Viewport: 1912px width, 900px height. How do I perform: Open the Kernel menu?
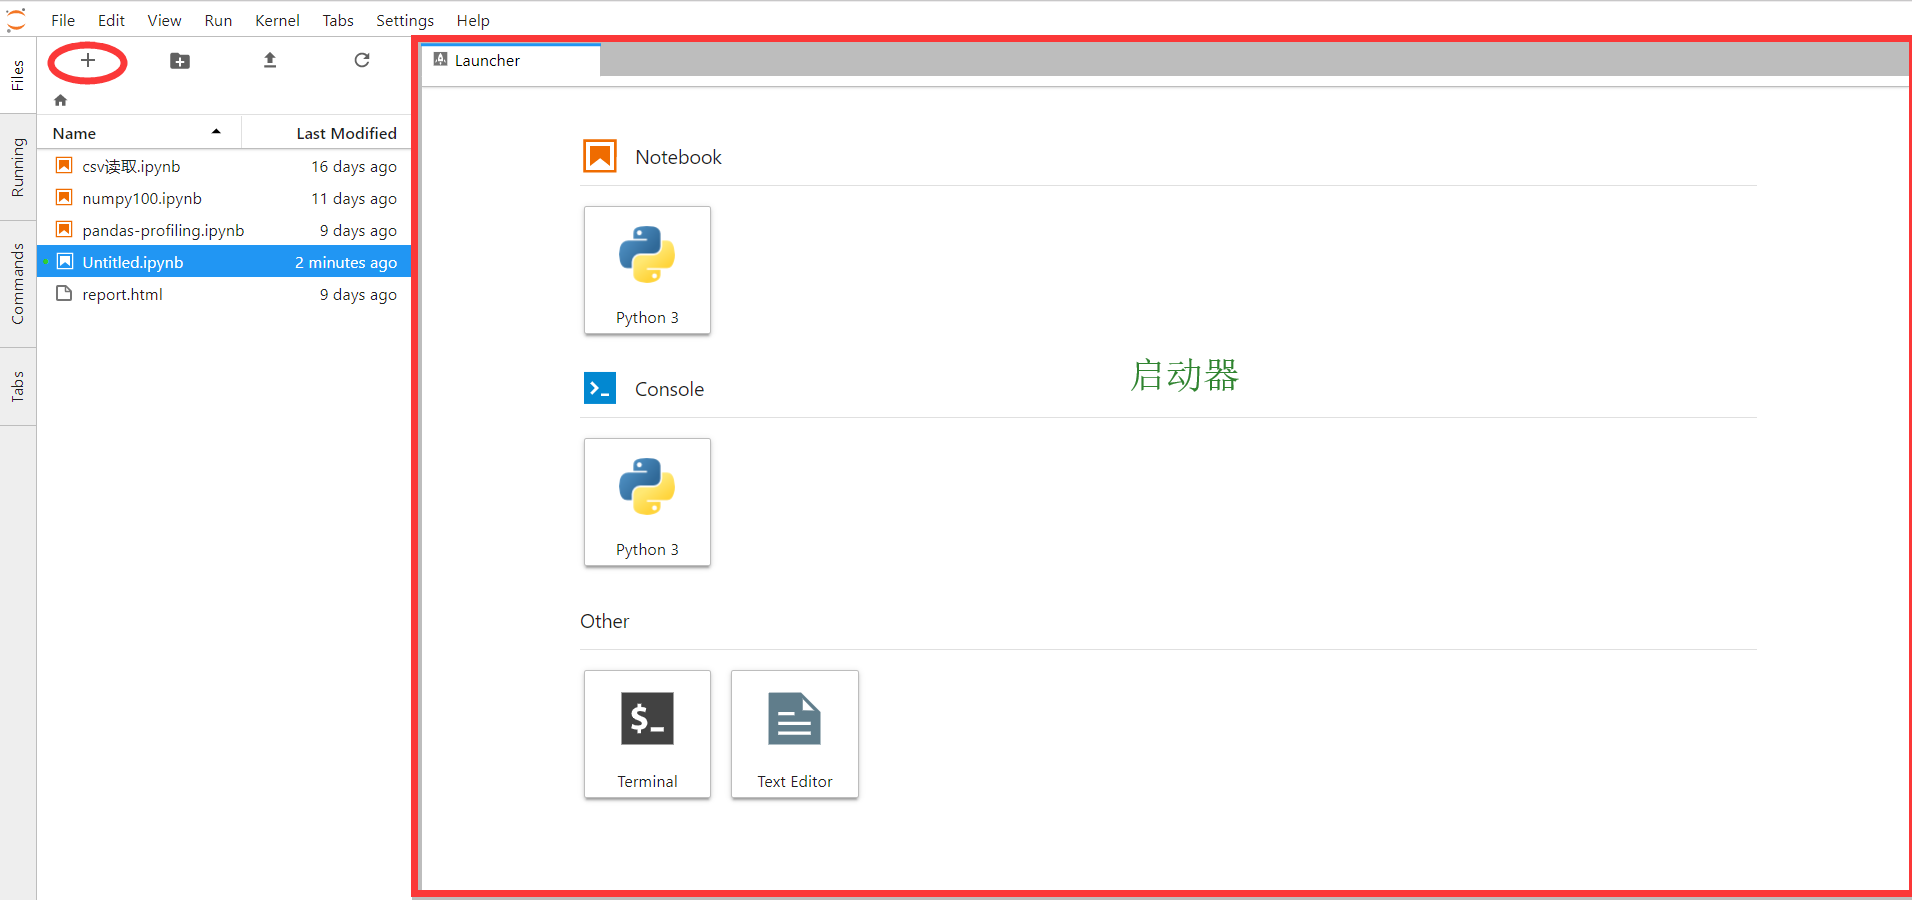click(277, 20)
